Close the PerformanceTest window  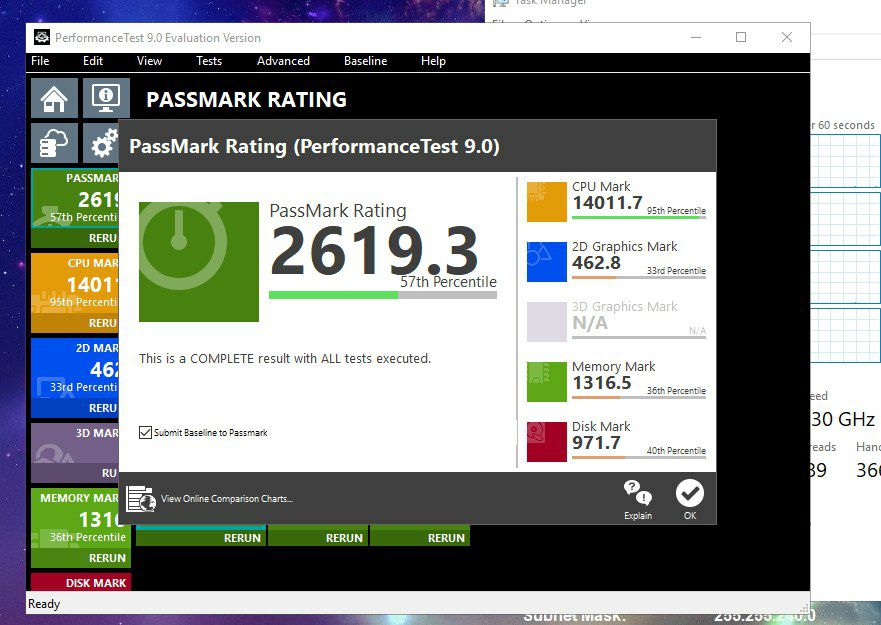(x=787, y=38)
